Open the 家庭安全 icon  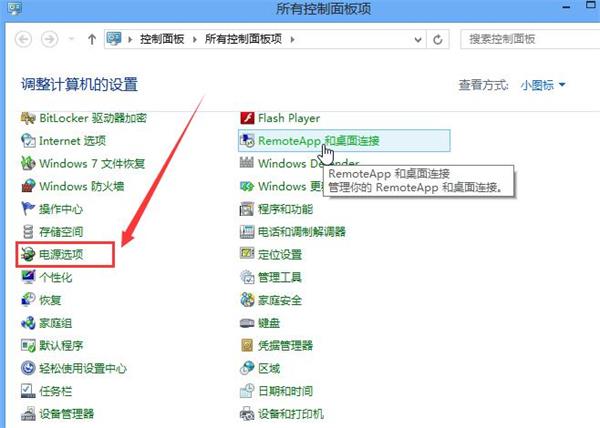(247, 300)
